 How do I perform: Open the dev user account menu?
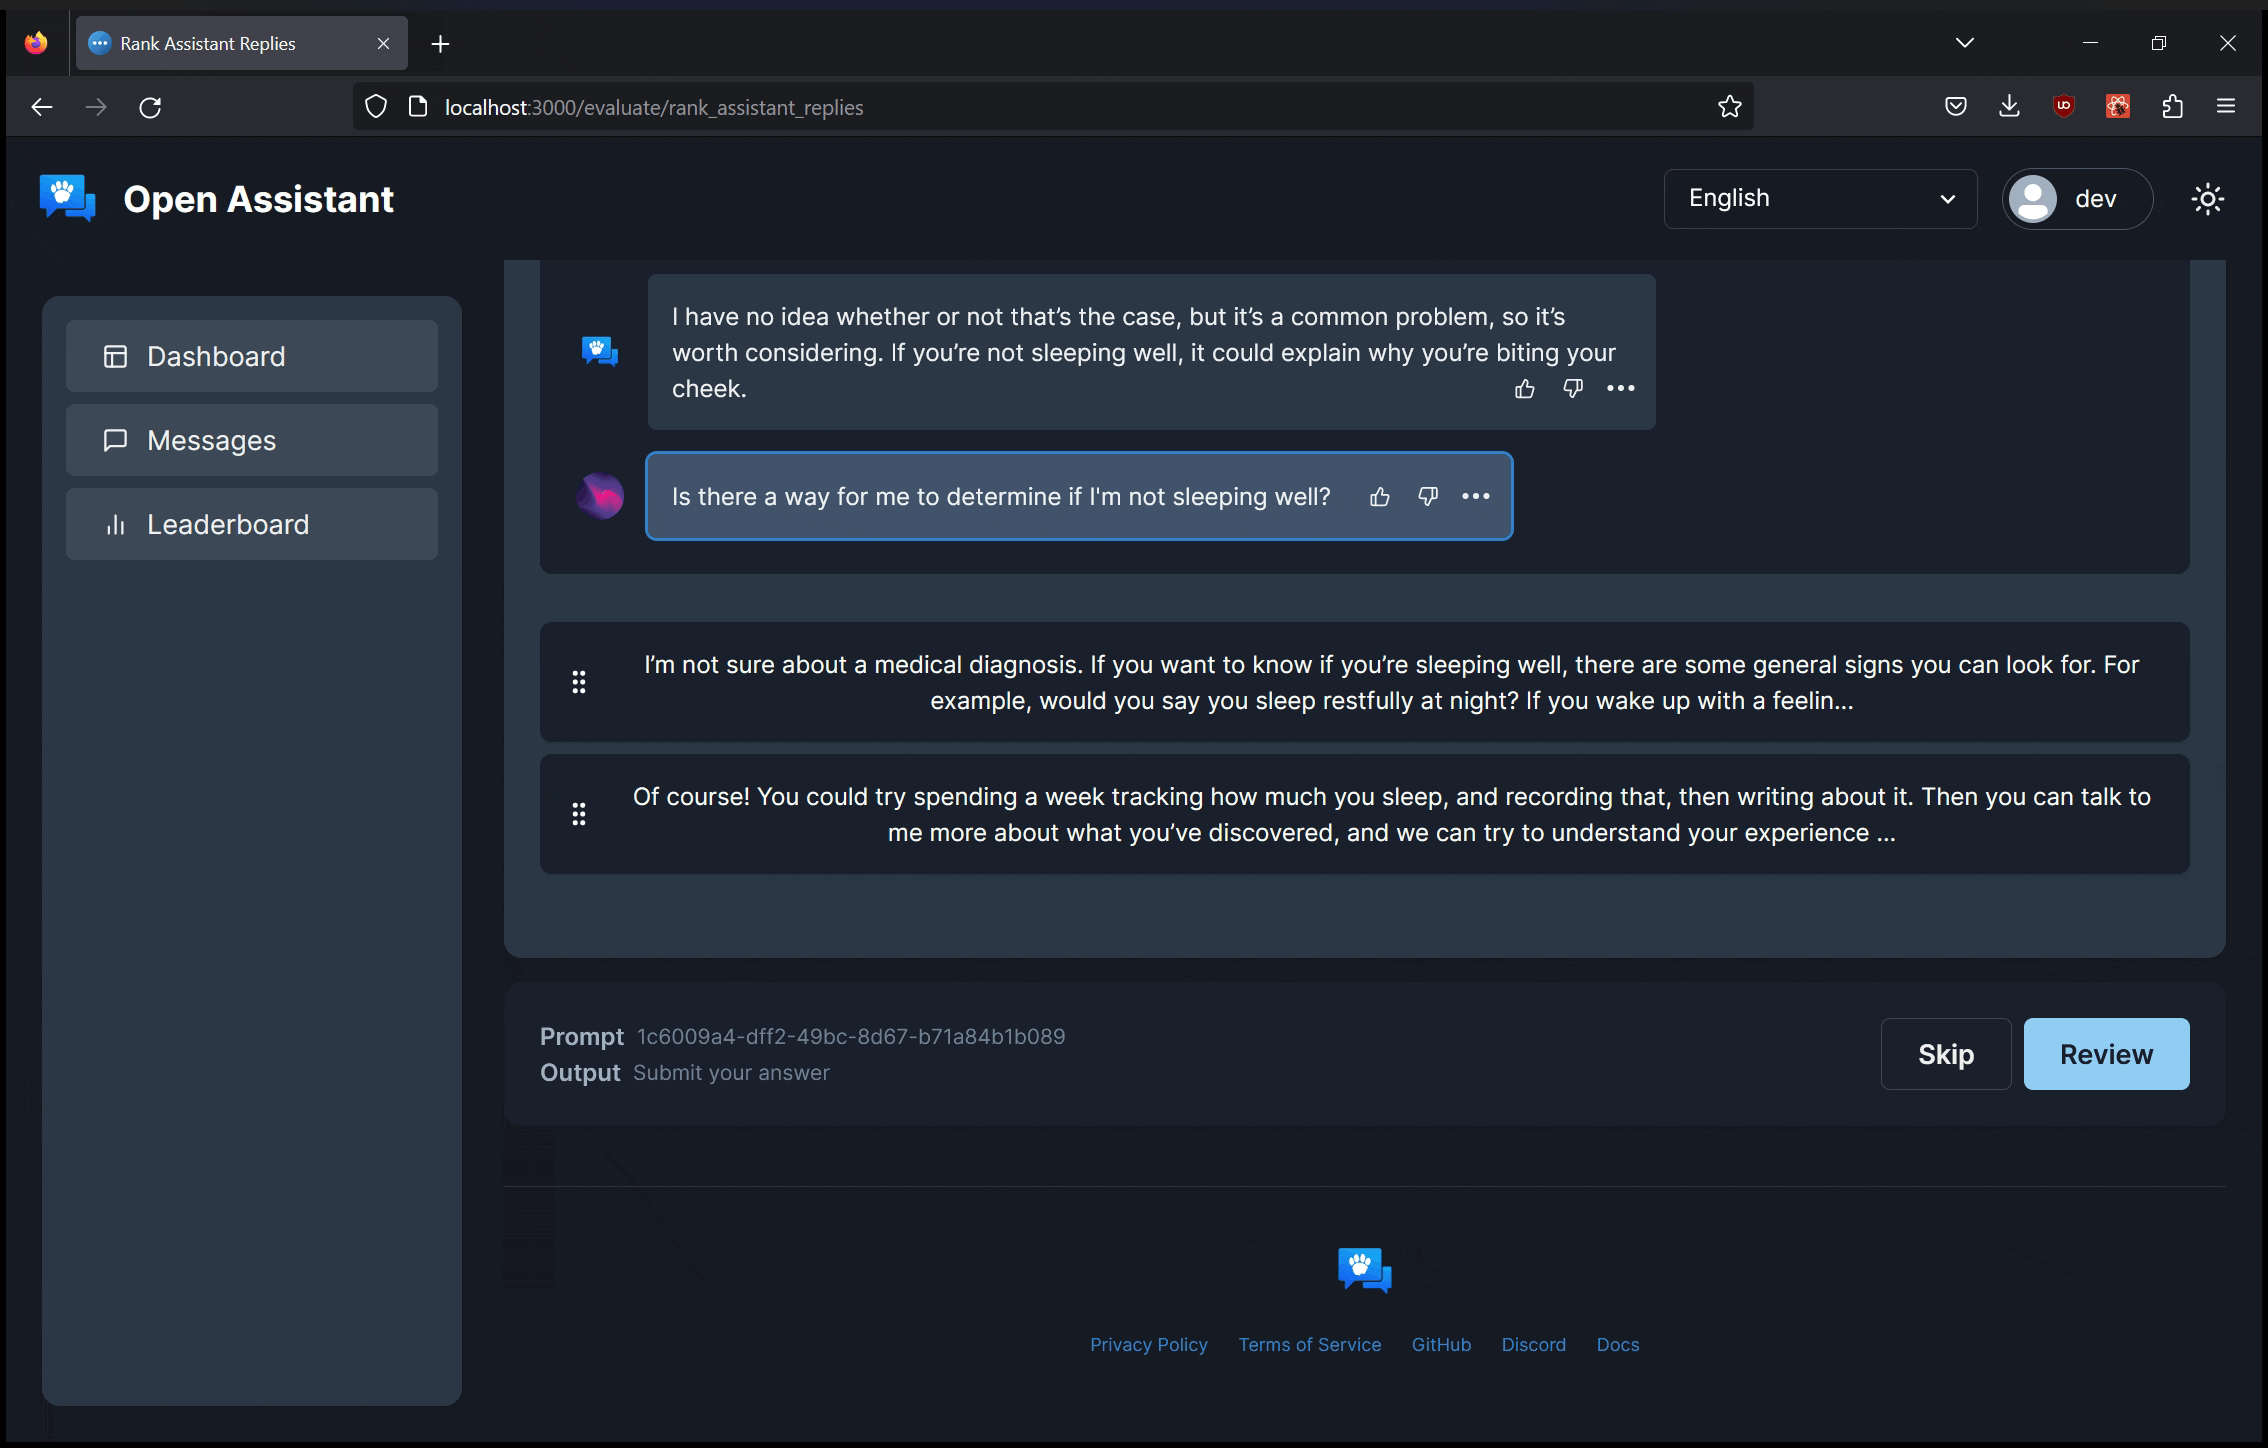(x=2076, y=199)
